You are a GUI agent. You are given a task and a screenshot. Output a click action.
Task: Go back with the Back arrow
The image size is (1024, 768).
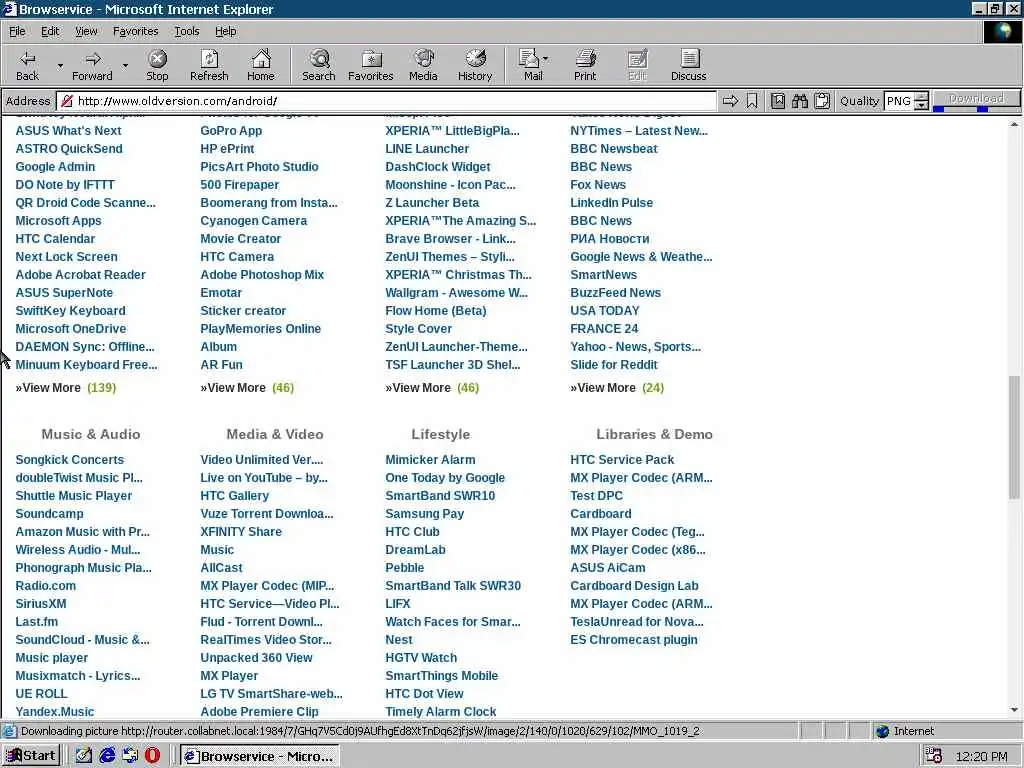[x=27, y=65]
